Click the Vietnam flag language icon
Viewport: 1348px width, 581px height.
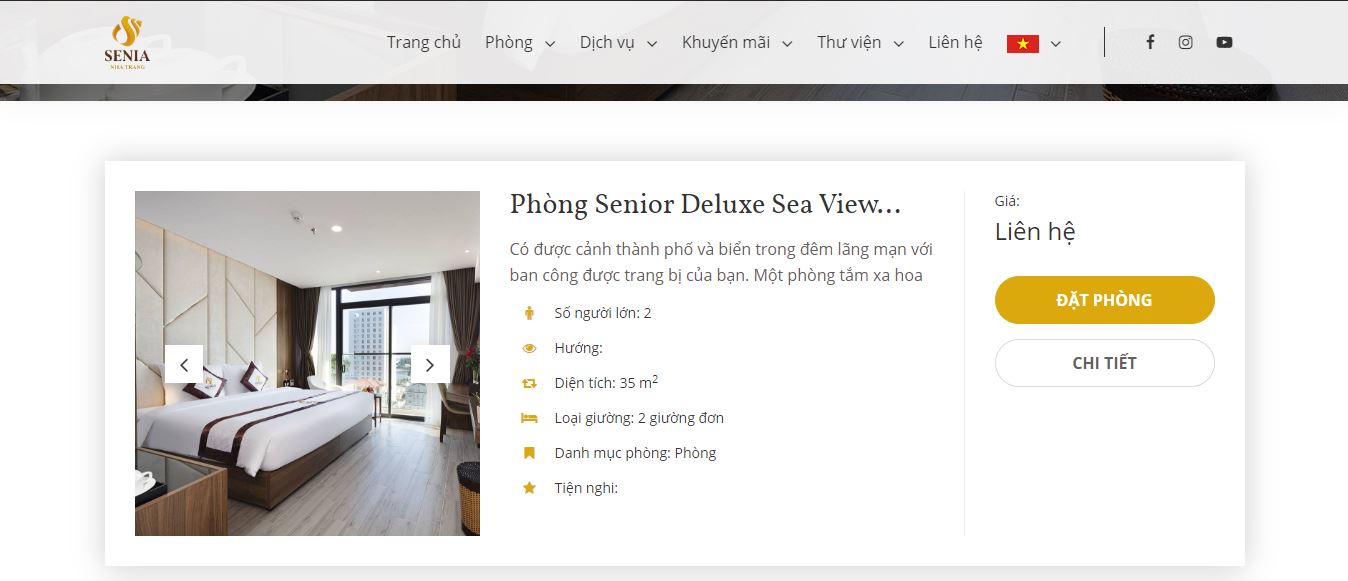[x=1023, y=43]
